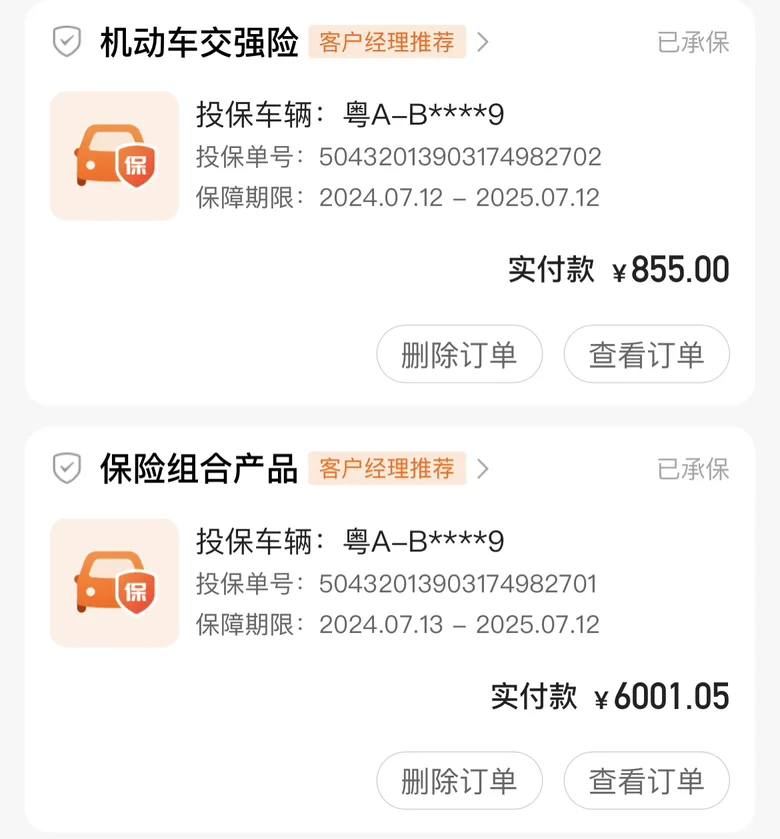Expand the chevron next to 机动车交强险 tag
Viewport: 780px width, 839px height.
coord(483,42)
